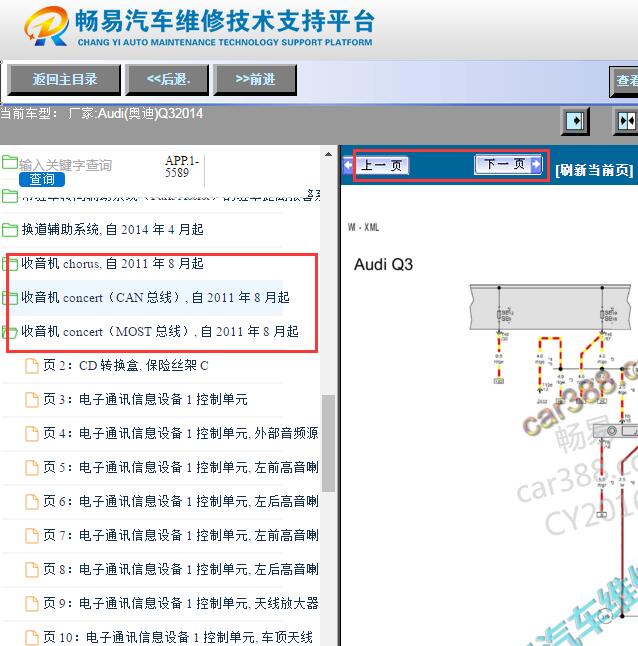Image resolution: width=638 pixels, height=646 pixels.
Task: Open 页 5 with 左前高音喇
Action: [181, 467]
